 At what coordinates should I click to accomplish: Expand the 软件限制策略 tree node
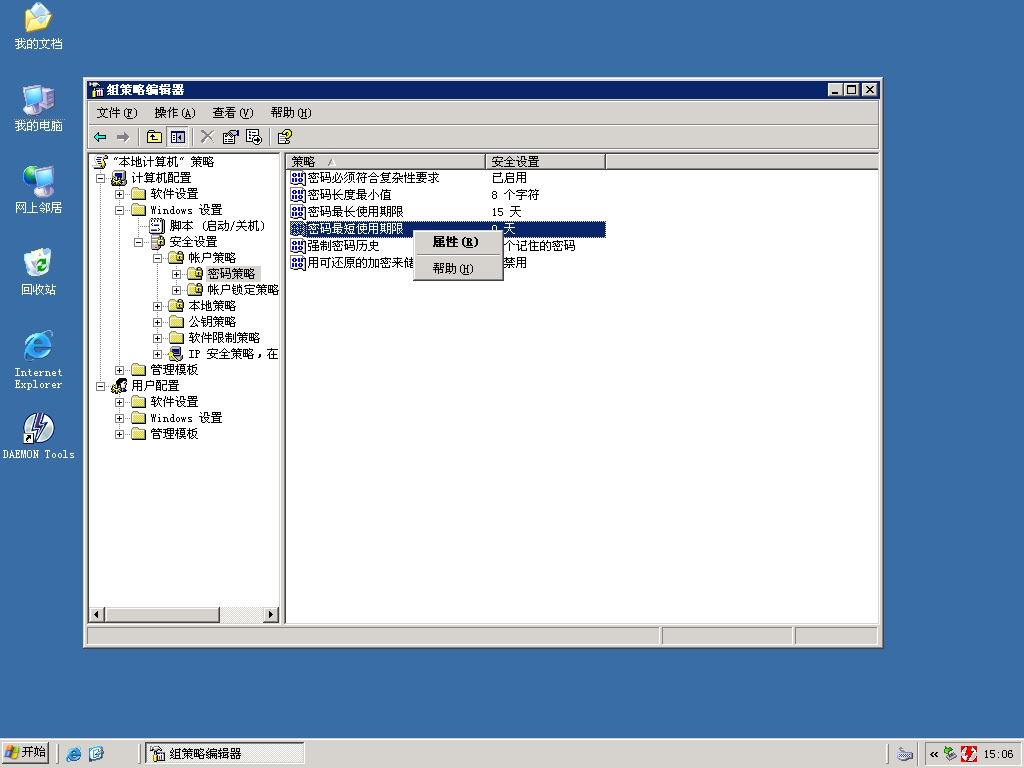pyautogui.click(x=157, y=338)
